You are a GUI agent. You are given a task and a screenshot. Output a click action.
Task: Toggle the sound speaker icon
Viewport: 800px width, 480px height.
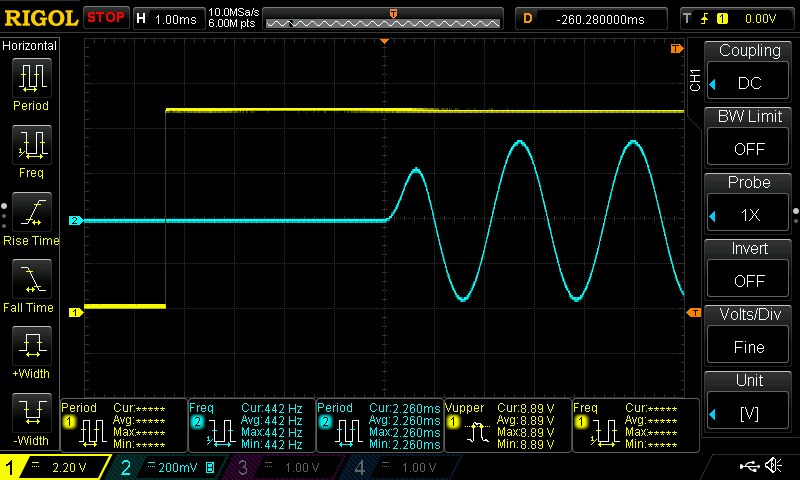[773, 466]
